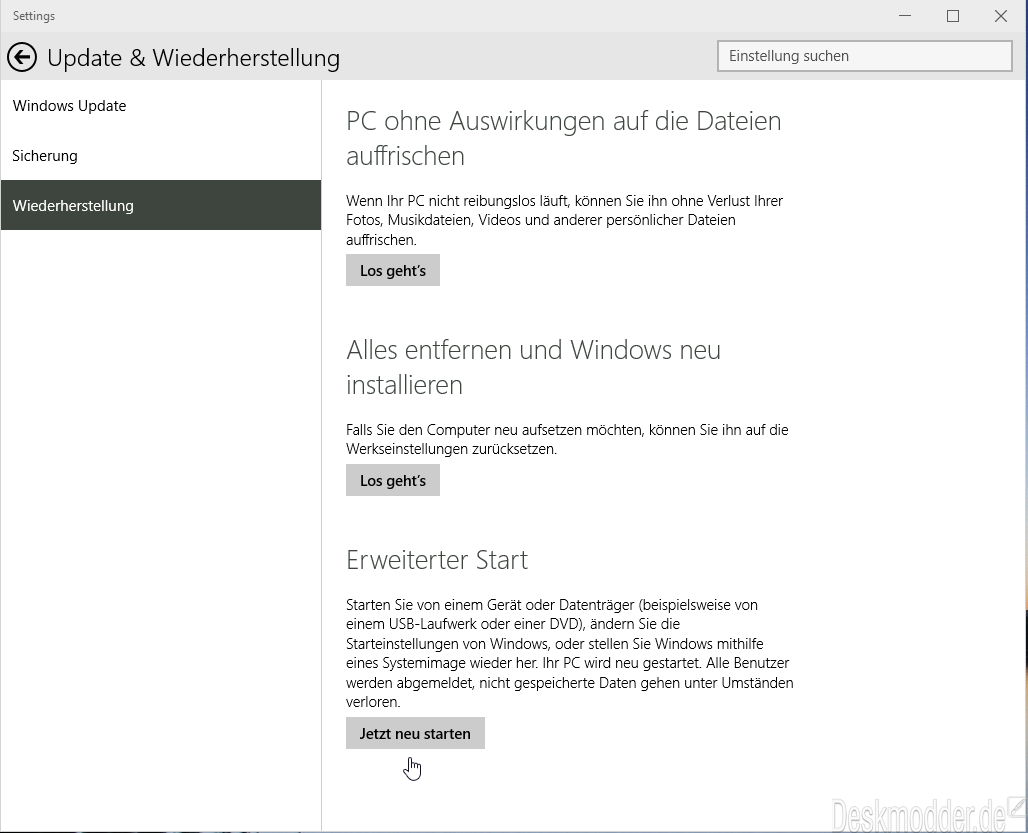
Task: Click Los geht's under Alles entfernen
Action: pyautogui.click(x=393, y=480)
